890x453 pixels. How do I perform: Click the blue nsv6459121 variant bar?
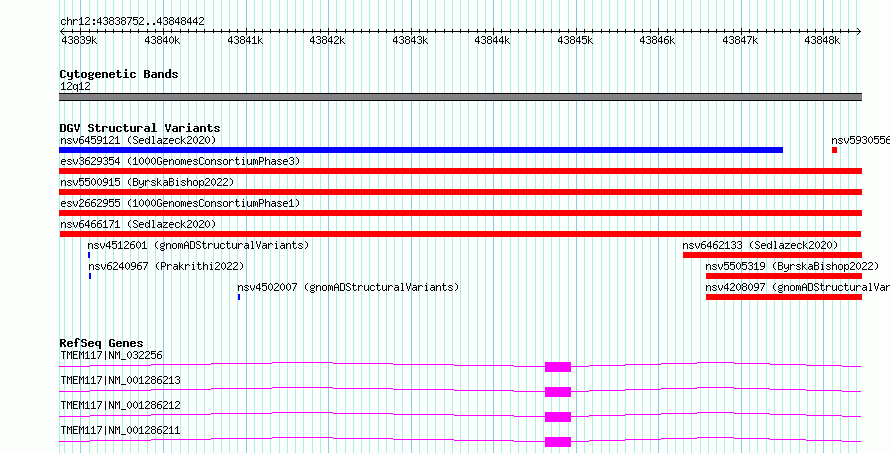coord(421,150)
